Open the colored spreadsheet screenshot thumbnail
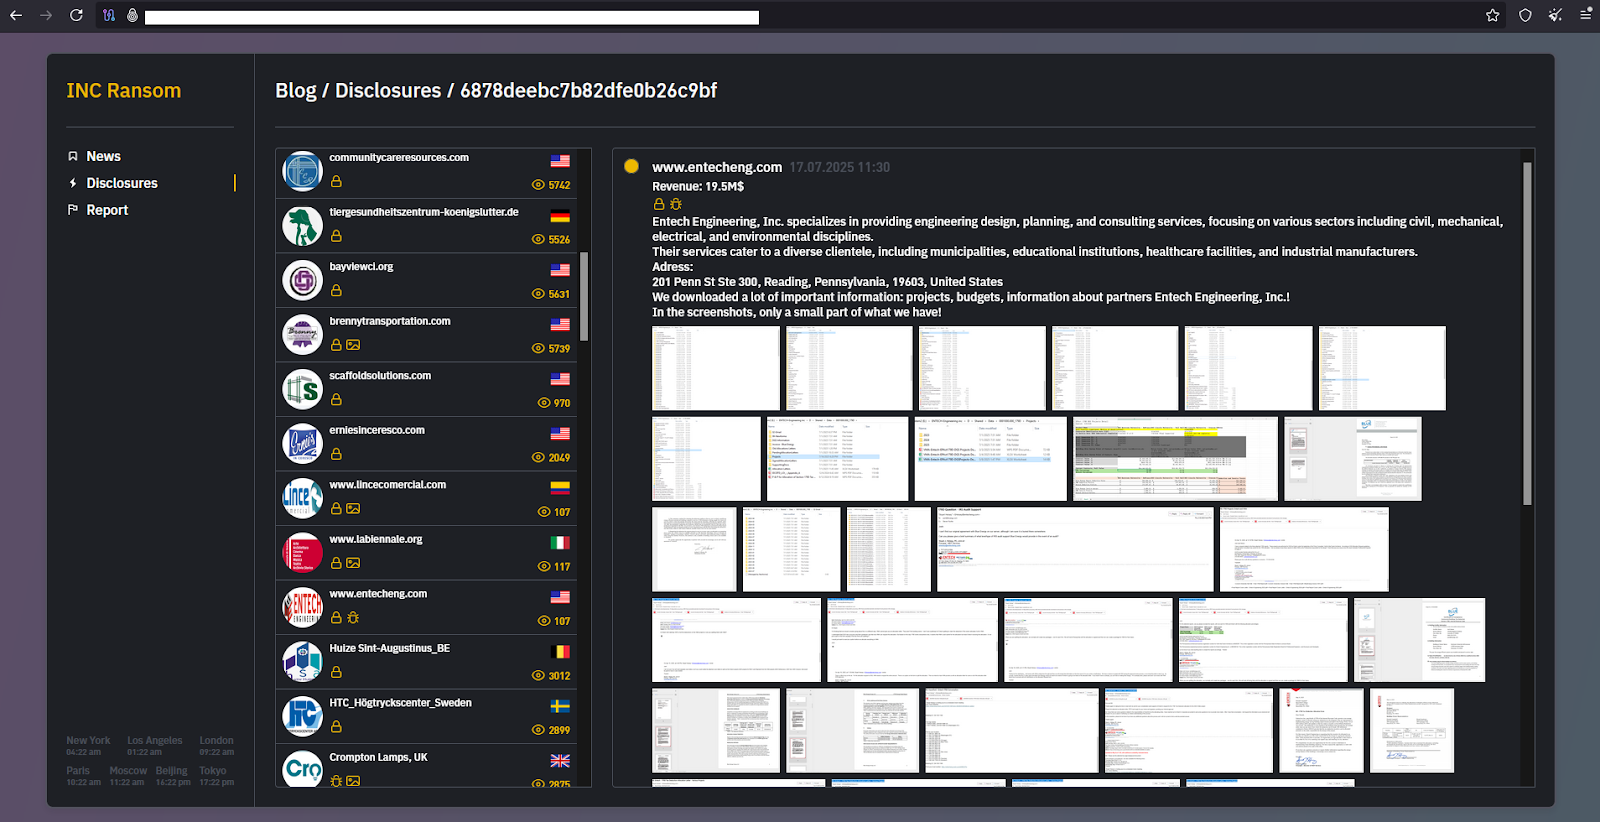Image resolution: width=1600 pixels, height=822 pixels. tap(1175, 459)
